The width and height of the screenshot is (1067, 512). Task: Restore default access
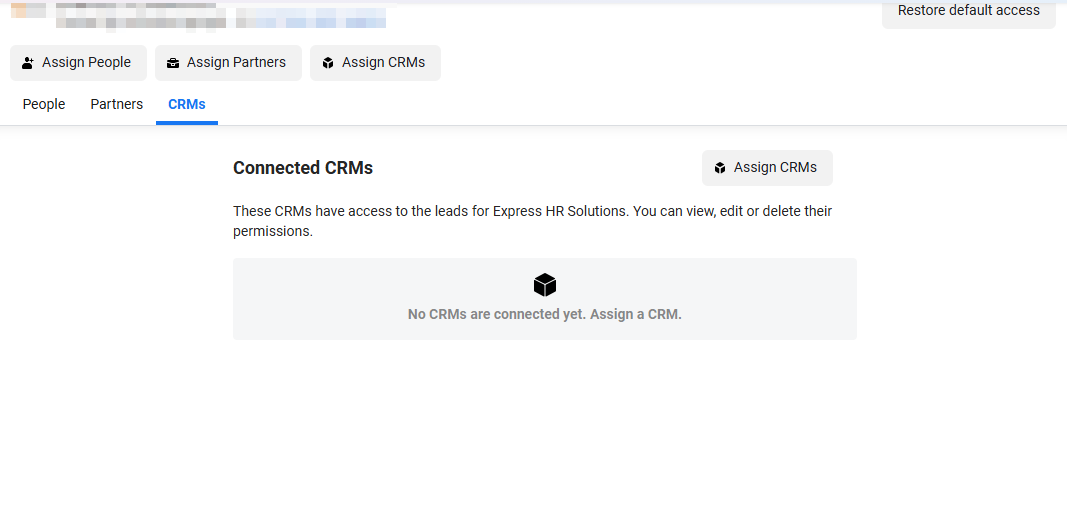click(x=968, y=12)
